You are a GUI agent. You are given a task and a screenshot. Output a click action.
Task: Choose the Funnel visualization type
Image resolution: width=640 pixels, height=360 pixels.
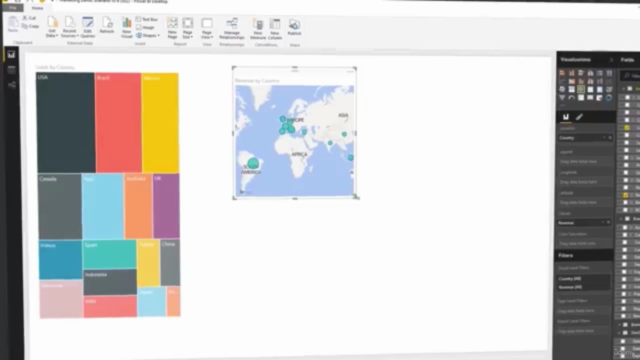pos(562,98)
